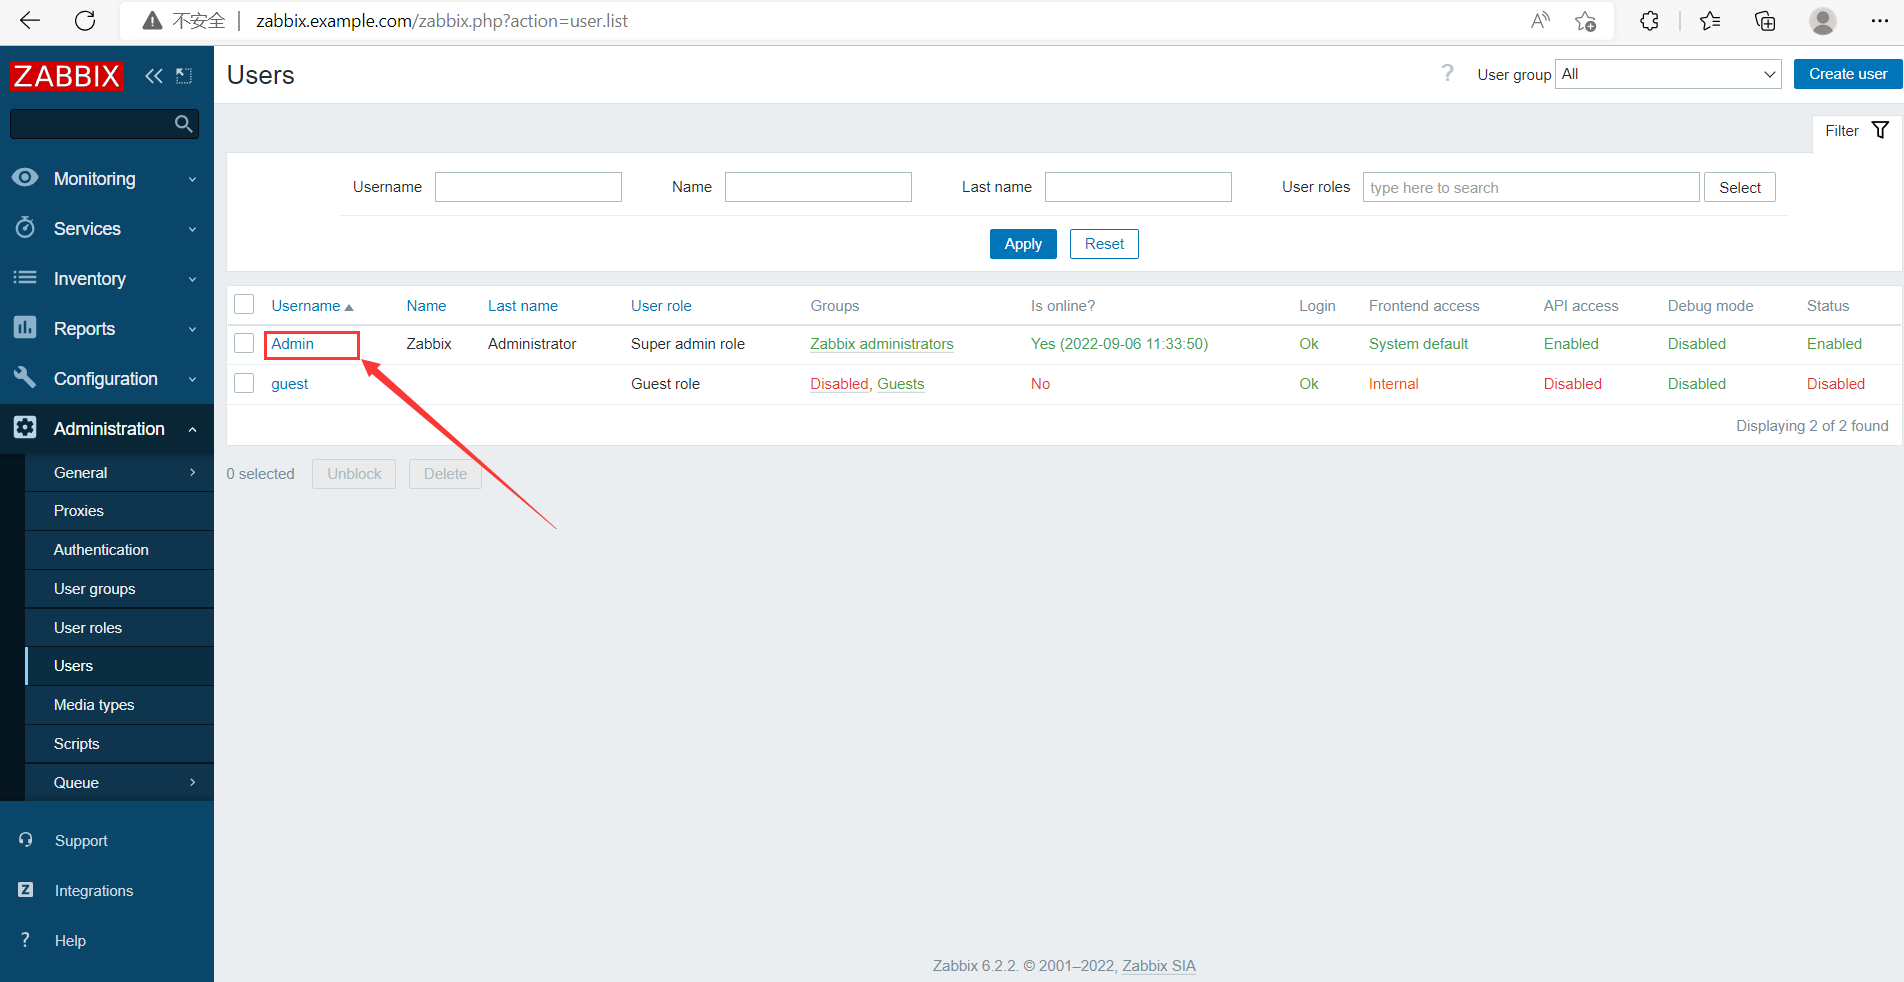Expand the Reports menu chevron
1904x982 pixels.
(192, 329)
